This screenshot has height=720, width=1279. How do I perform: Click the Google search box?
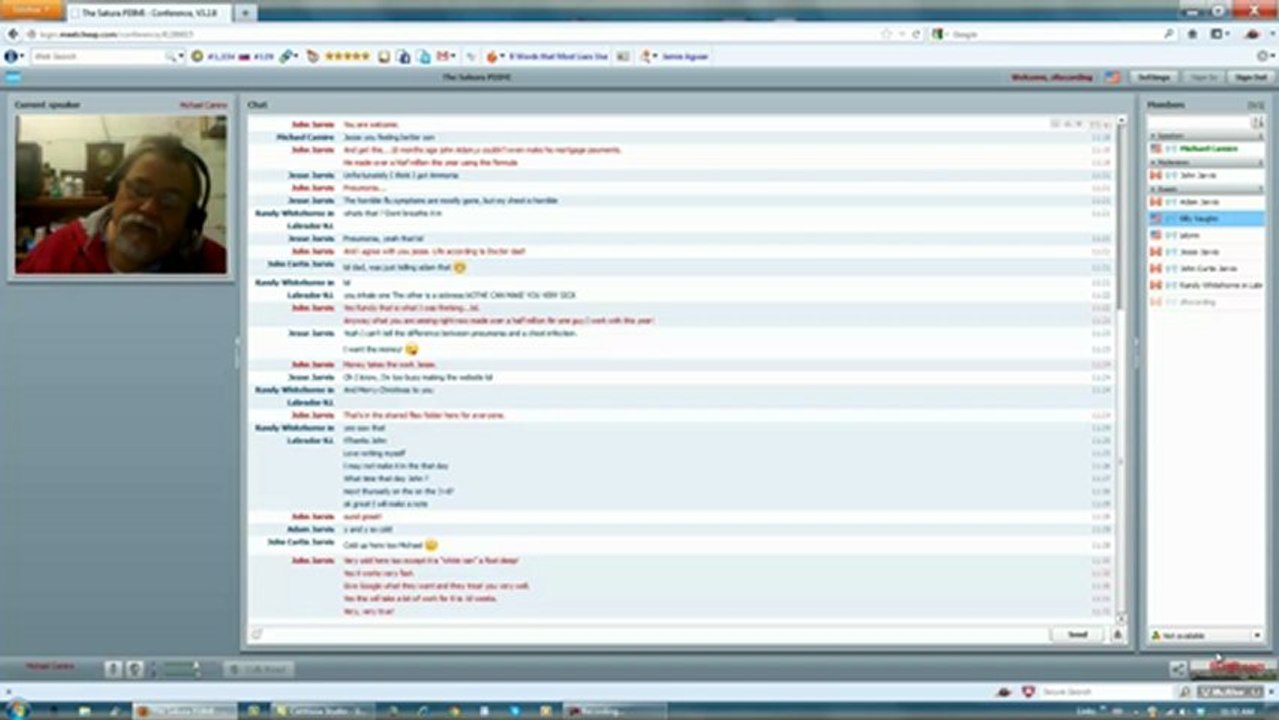coord(1054,34)
